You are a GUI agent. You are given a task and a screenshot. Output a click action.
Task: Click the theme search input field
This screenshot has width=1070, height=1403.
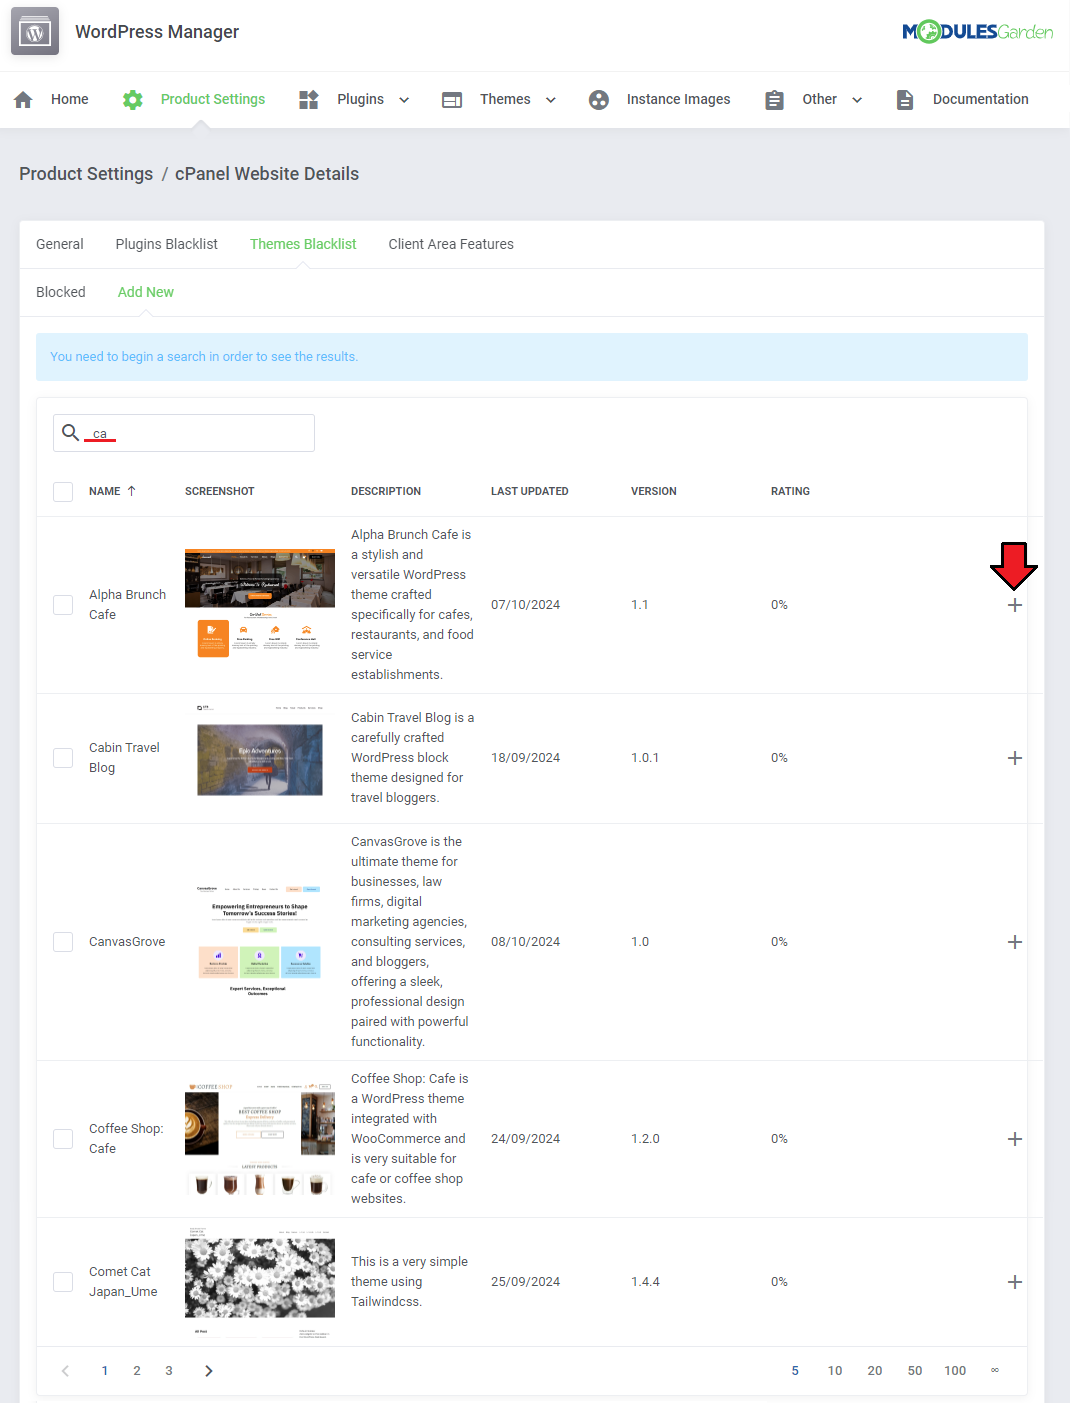click(184, 433)
